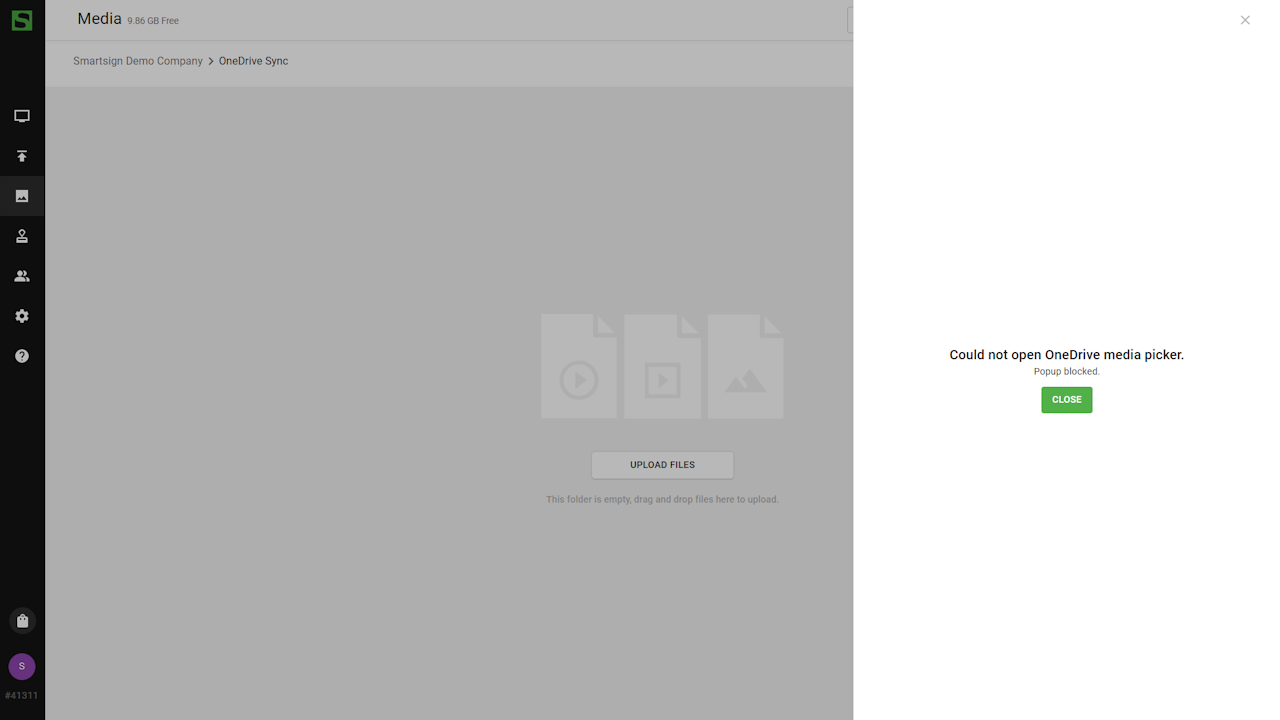The width and height of the screenshot is (1280, 720).
Task: Dismiss the side panel with the X
Action: pyautogui.click(x=1245, y=20)
